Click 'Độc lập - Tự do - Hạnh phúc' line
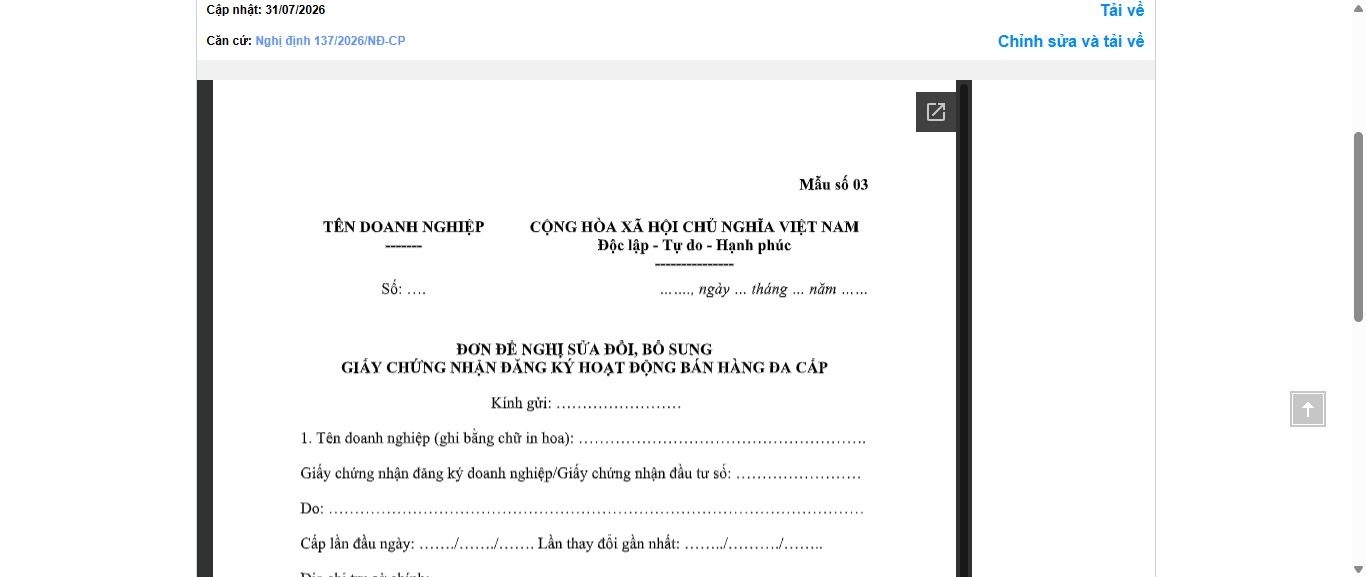Screen dimensions: 1366x577 click(x=694, y=245)
